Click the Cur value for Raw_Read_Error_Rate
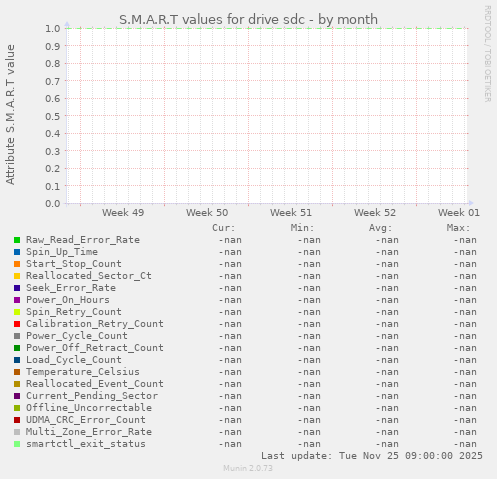 point(230,240)
